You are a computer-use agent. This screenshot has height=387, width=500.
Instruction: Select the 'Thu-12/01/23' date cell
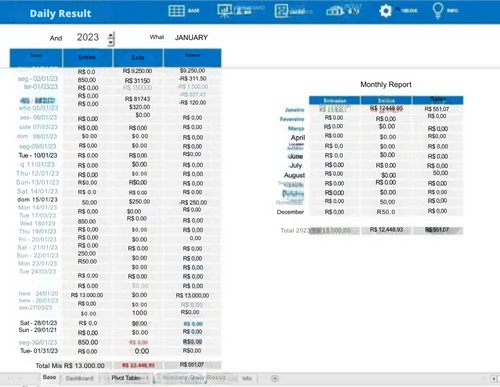tap(37, 174)
